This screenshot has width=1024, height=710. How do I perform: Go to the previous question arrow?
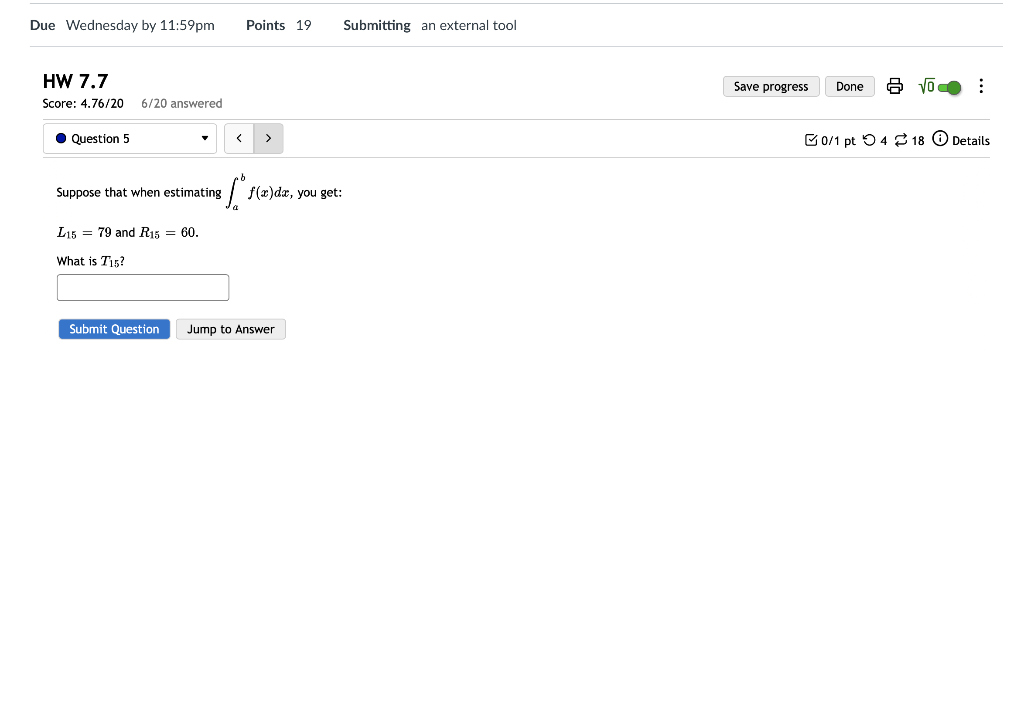pyautogui.click(x=239, y=138)
